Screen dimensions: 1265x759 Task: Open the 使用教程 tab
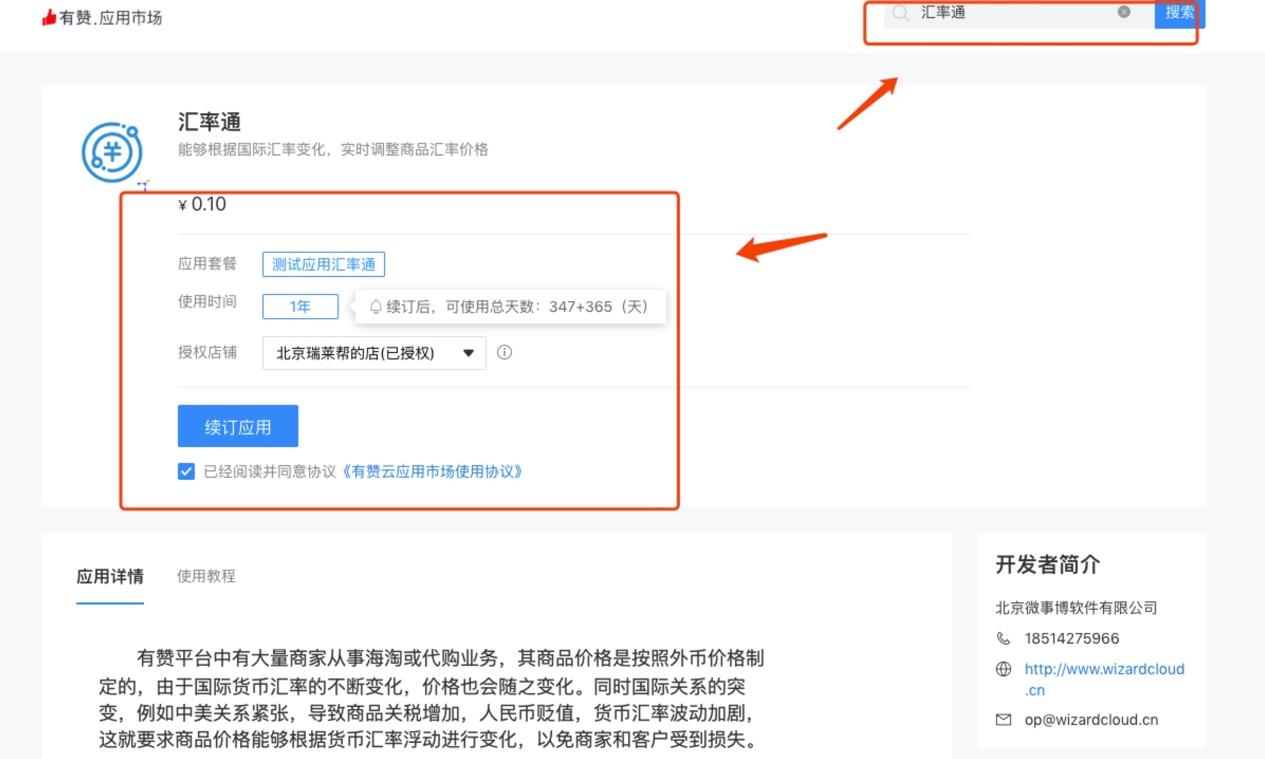(x=206, y=576)
